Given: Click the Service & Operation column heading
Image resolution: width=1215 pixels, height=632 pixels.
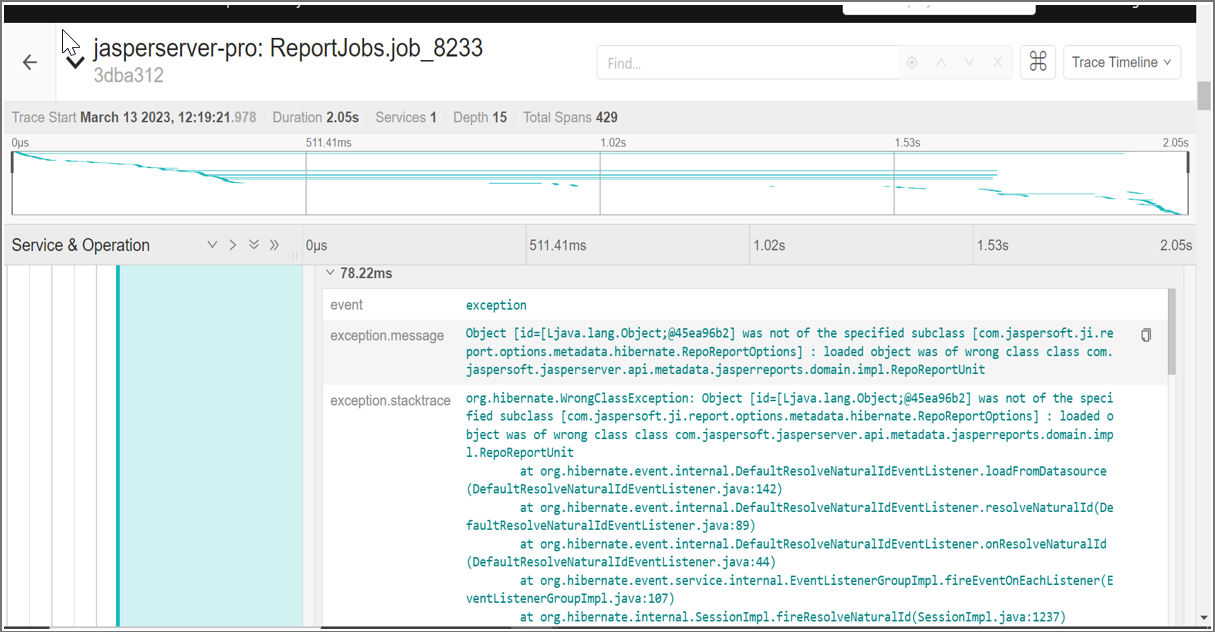Looking at the screenshot, I should 81,245.
